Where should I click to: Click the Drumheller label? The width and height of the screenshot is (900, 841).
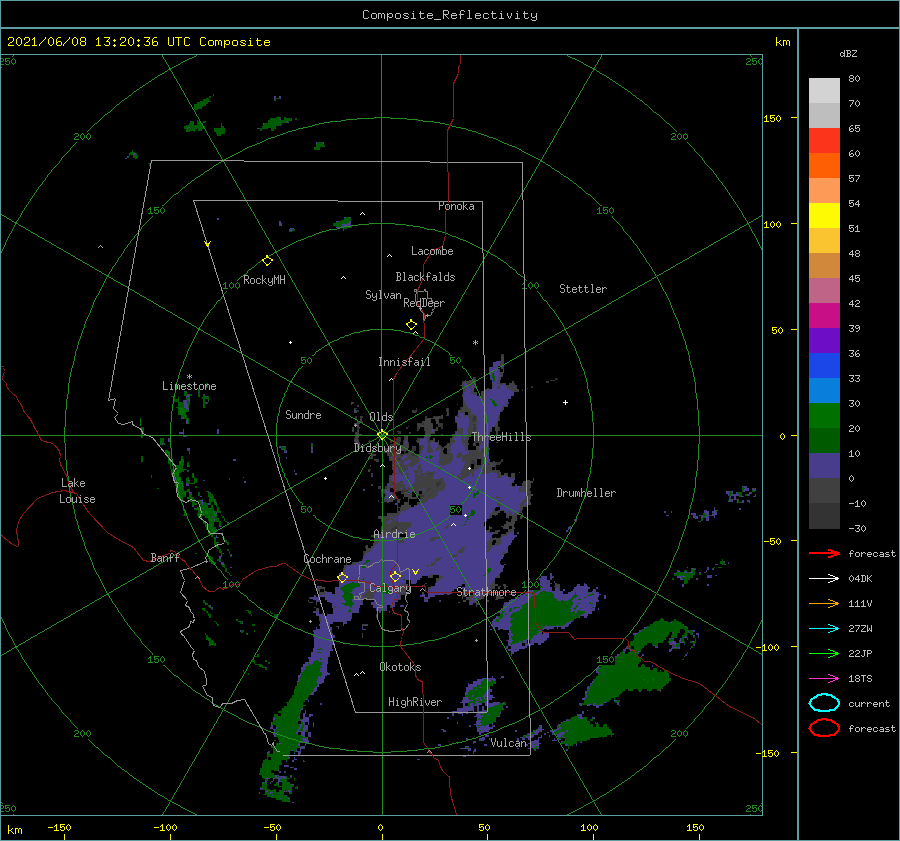[x=586, y=493]
